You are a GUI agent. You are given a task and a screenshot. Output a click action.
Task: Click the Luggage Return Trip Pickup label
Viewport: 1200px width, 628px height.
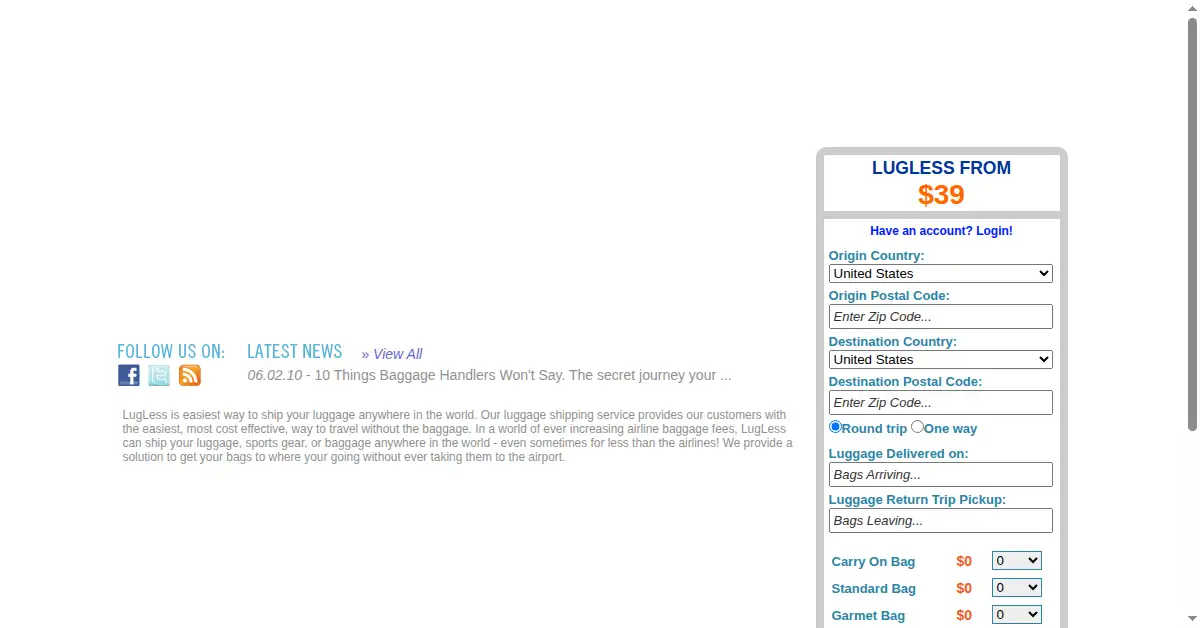pos(917,500)
